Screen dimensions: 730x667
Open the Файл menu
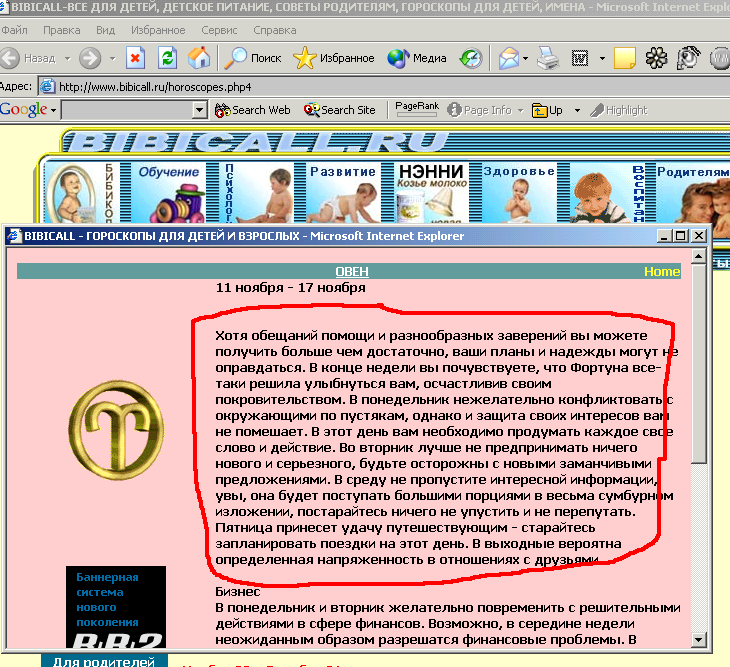point(14,30)
